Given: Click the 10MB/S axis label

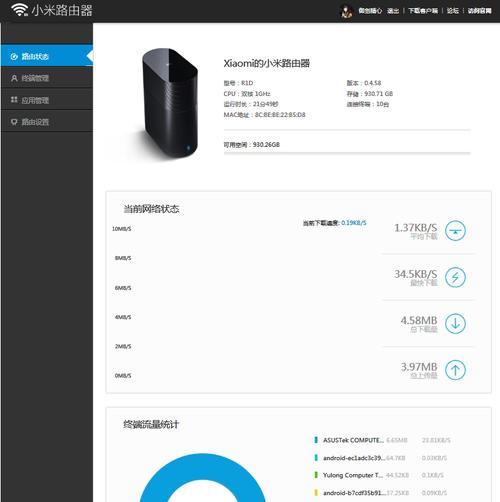Looking at the screenshot, I should (122, 229).
